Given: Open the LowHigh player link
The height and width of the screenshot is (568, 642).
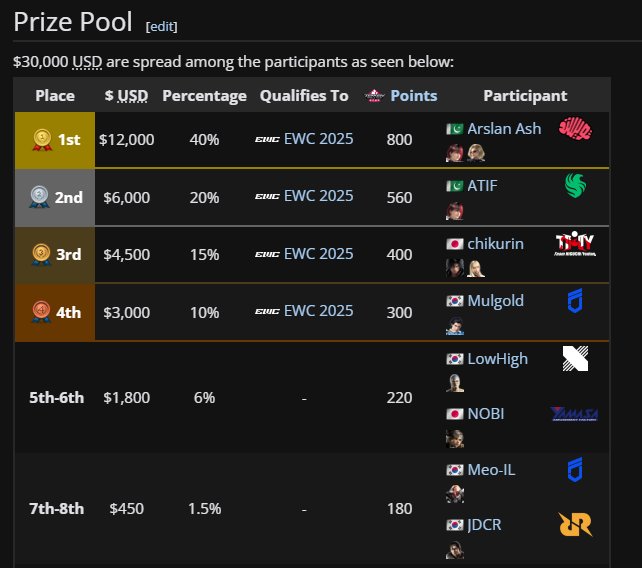Looking at the screenshot, I should (497, 359).
